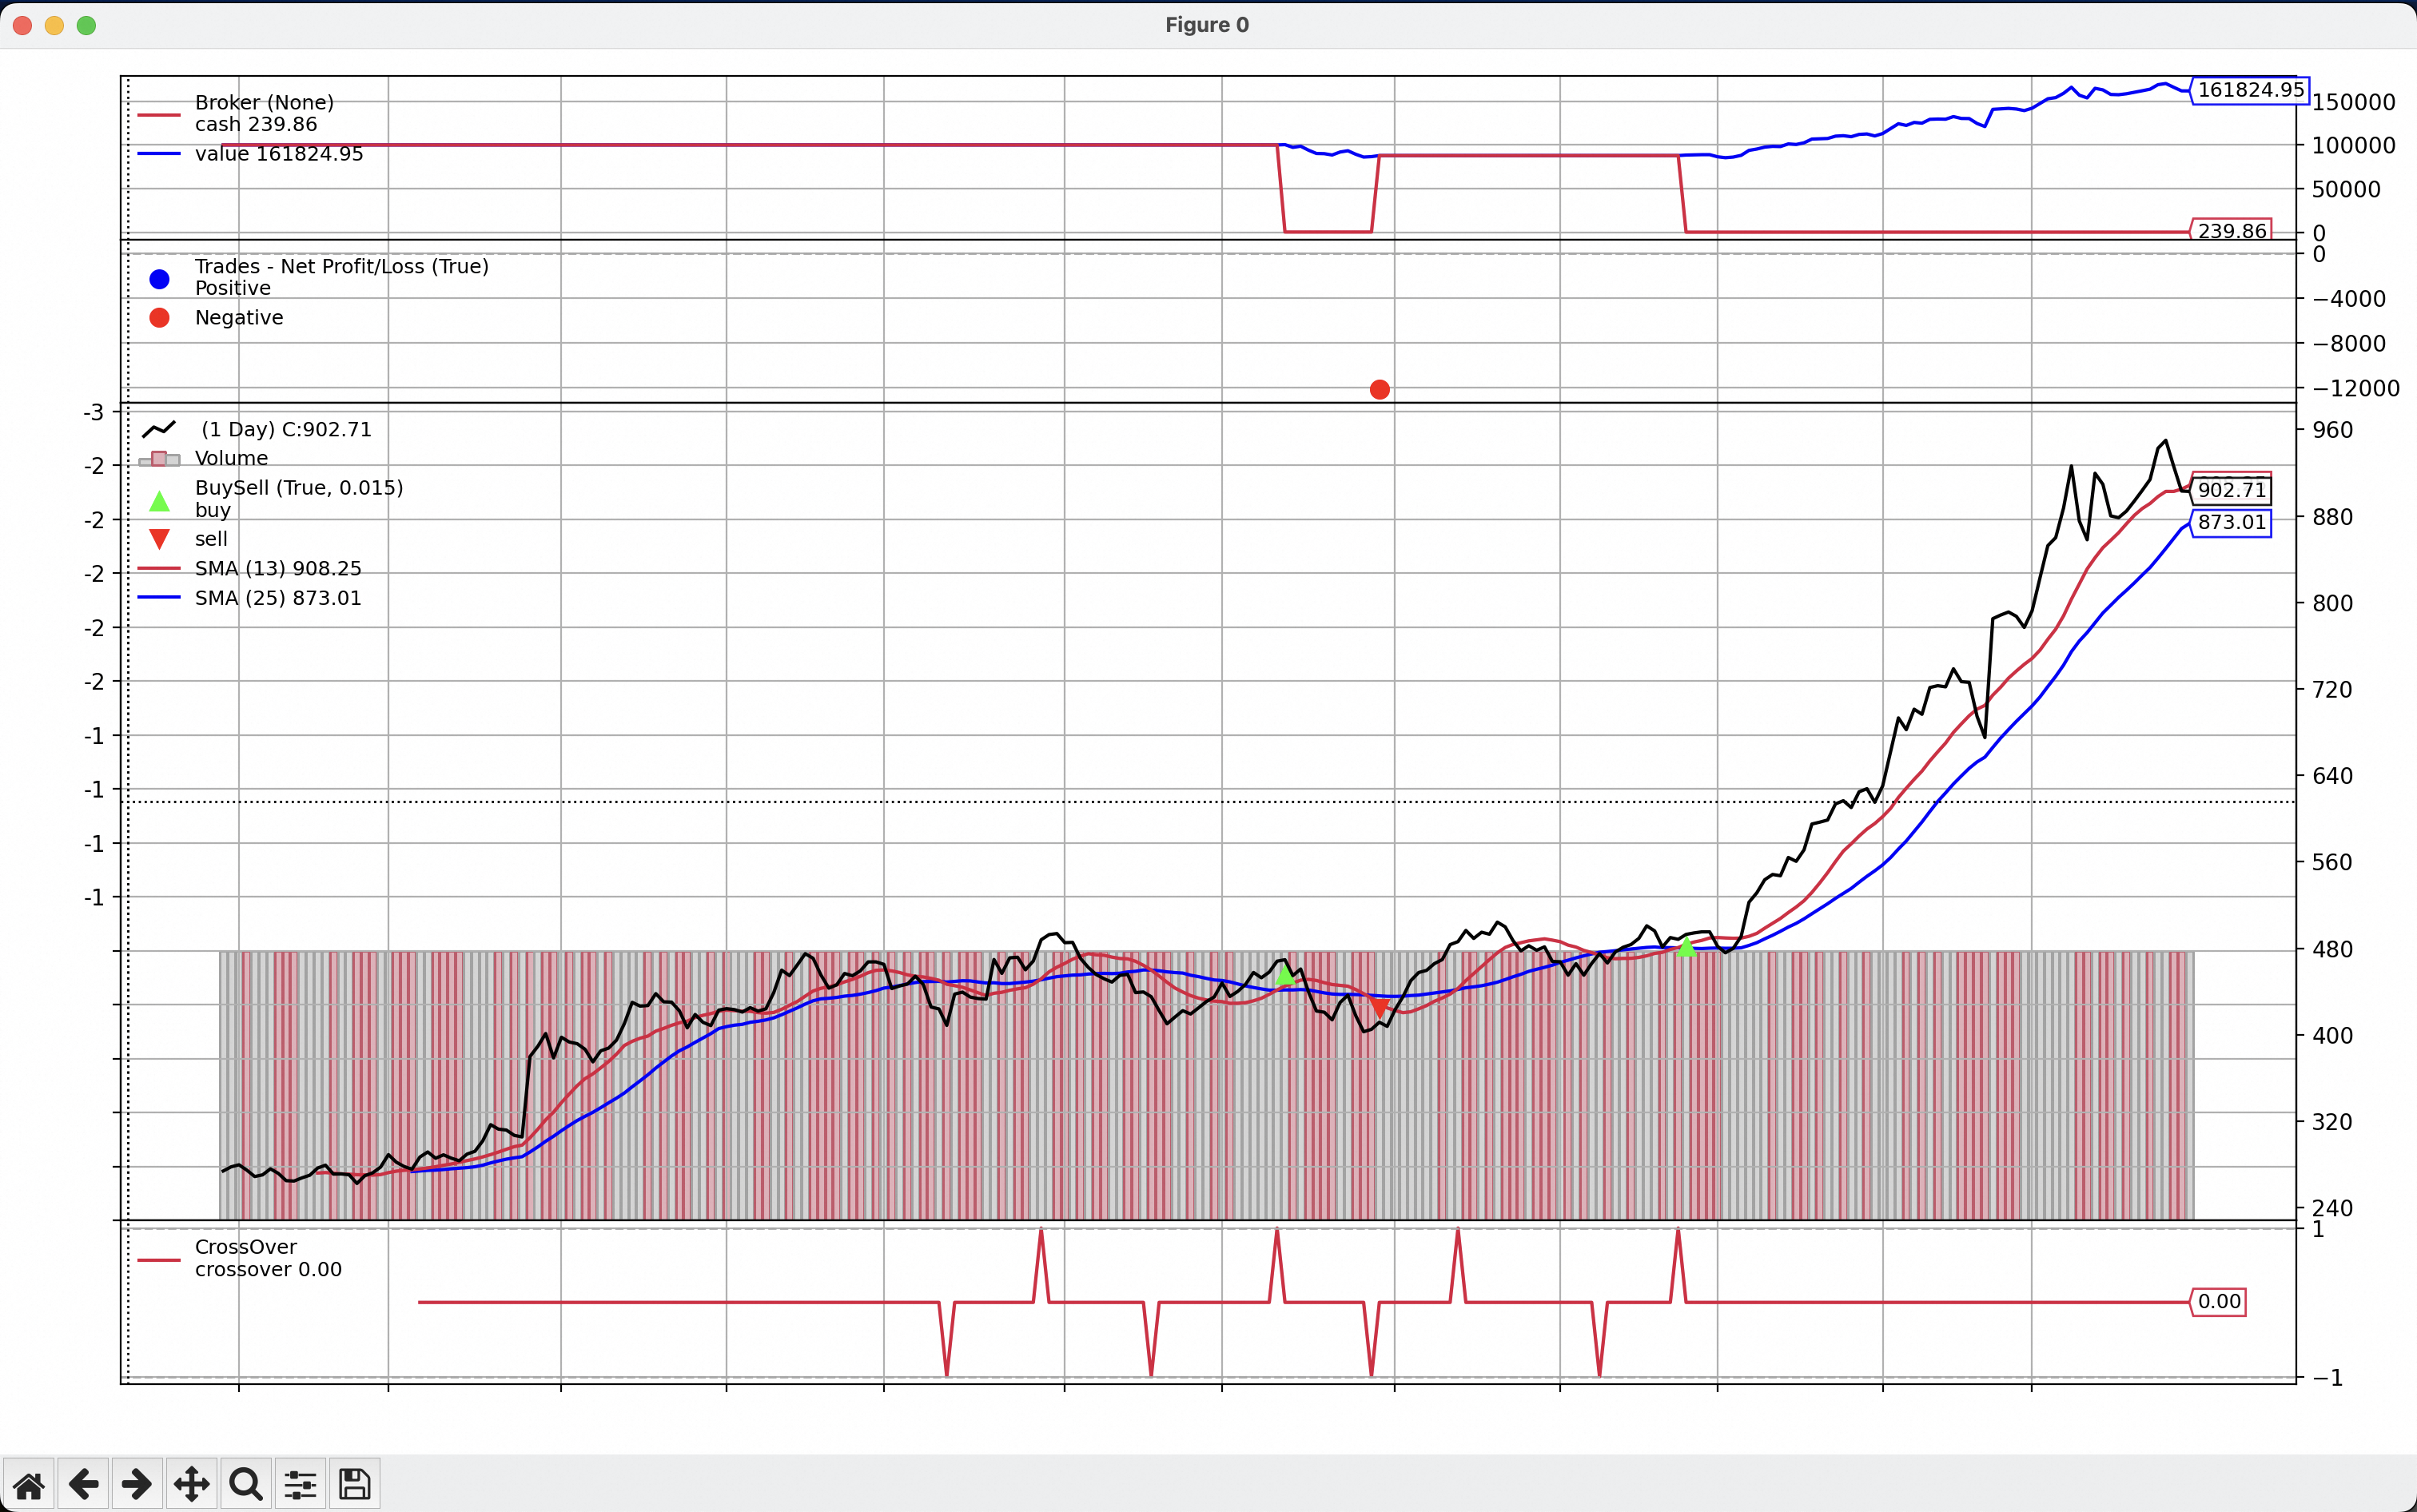Click the 150000 broker axis label
Screen dimensions: 2417x1512
click(x=2353, y=102)
